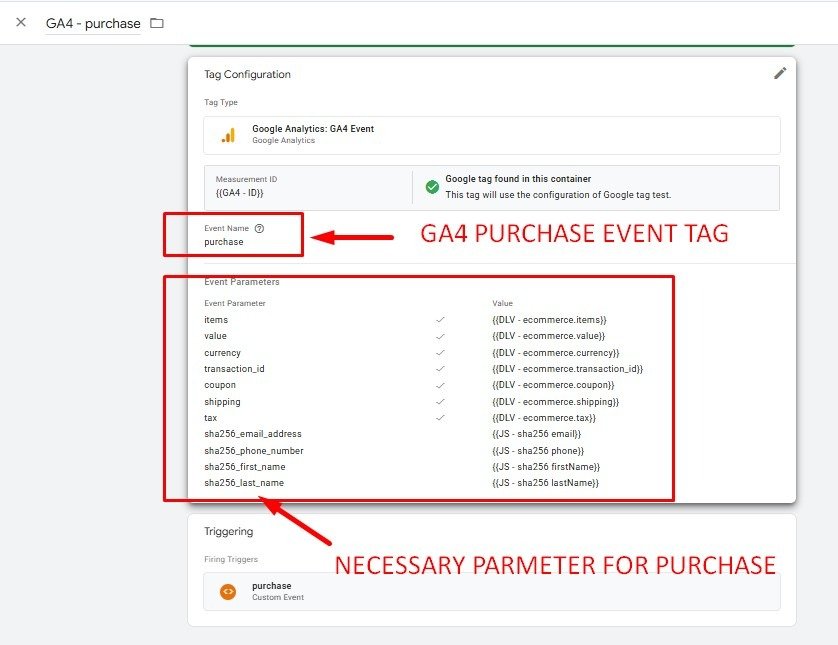This screenshot has height=645, width=838.
Task: Click the sha256_last_name parameter name
Action: click(244, 483)
